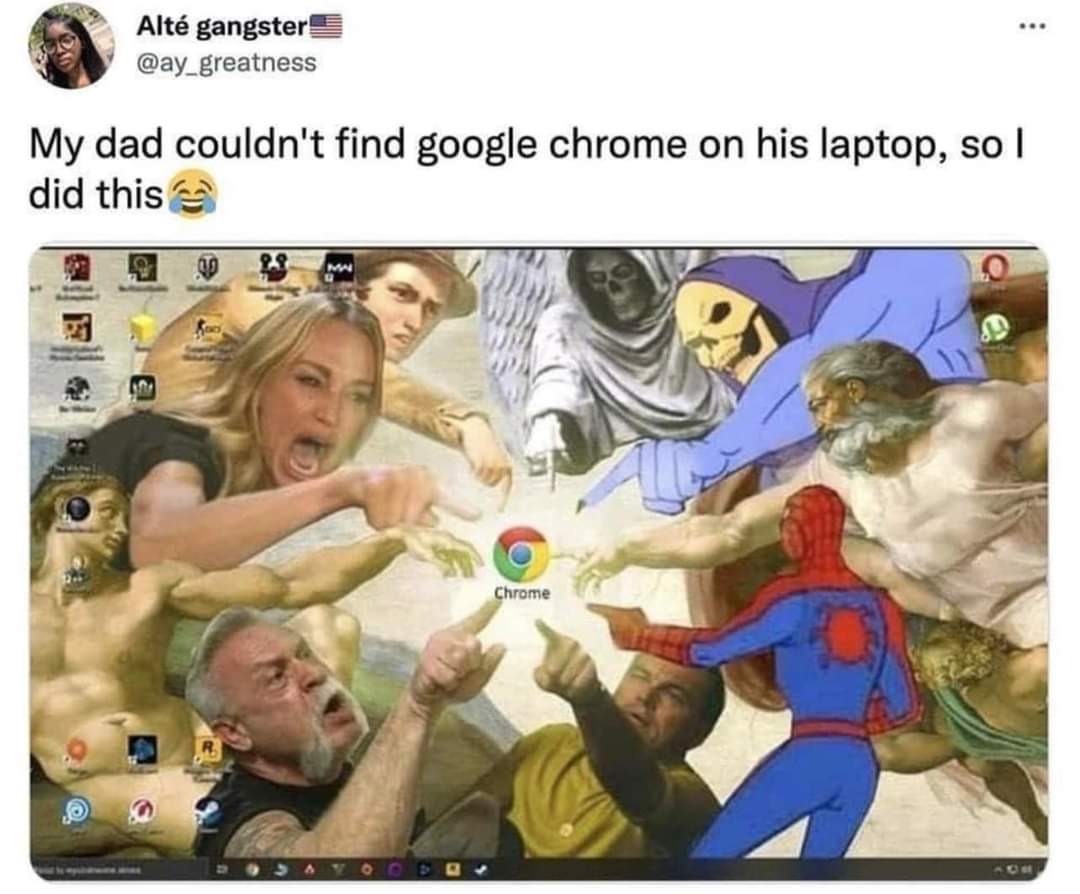Image resolution: width=1080 pixels, height=894 pixels.
Task: View the tweet author's profile picture
Action: coord(71,45)
